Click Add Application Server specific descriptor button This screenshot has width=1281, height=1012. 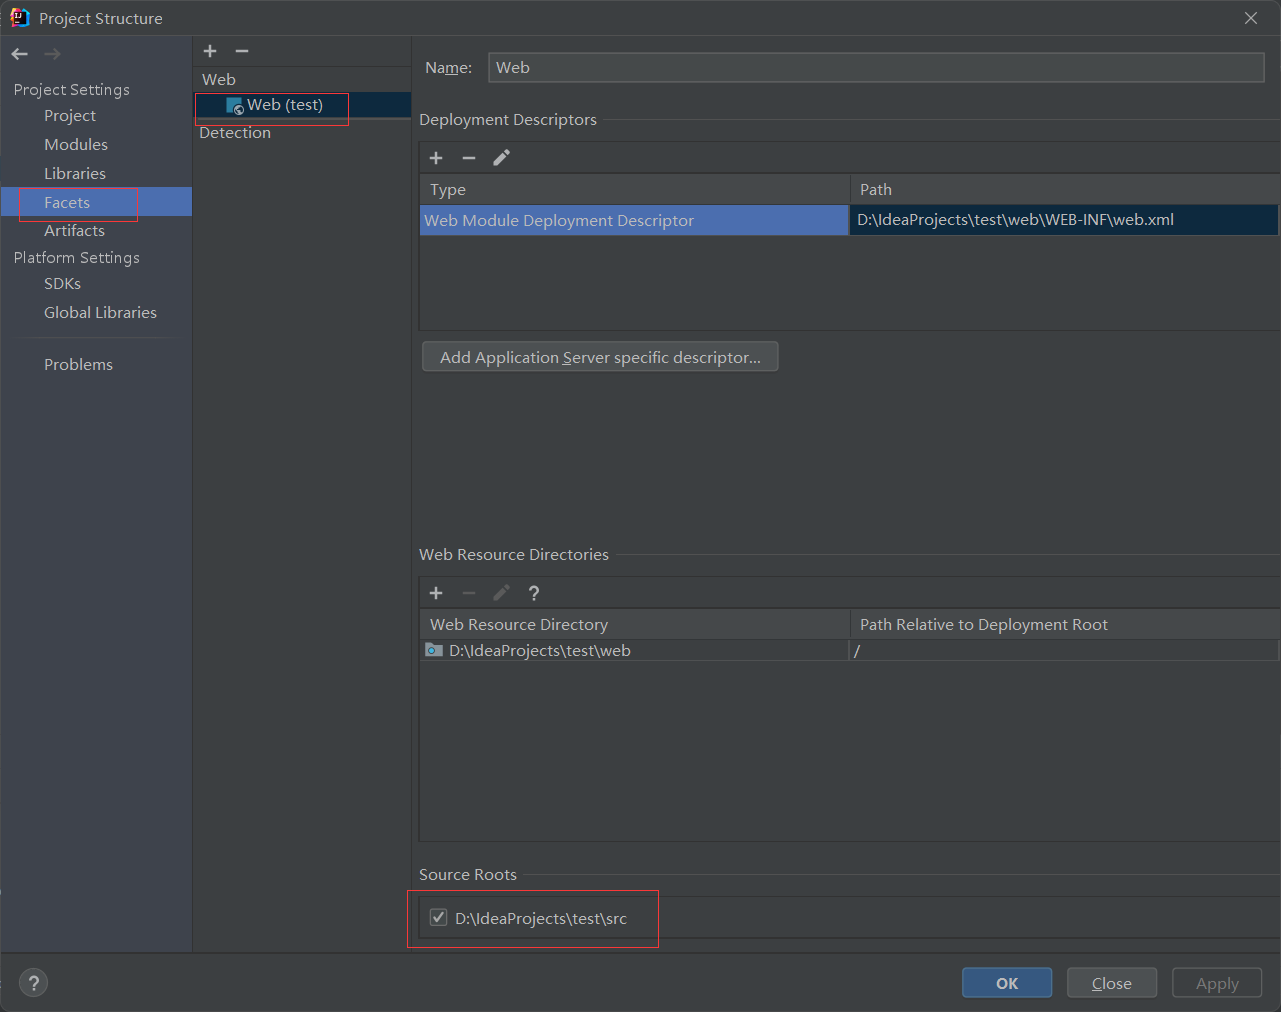pos(600,357)
